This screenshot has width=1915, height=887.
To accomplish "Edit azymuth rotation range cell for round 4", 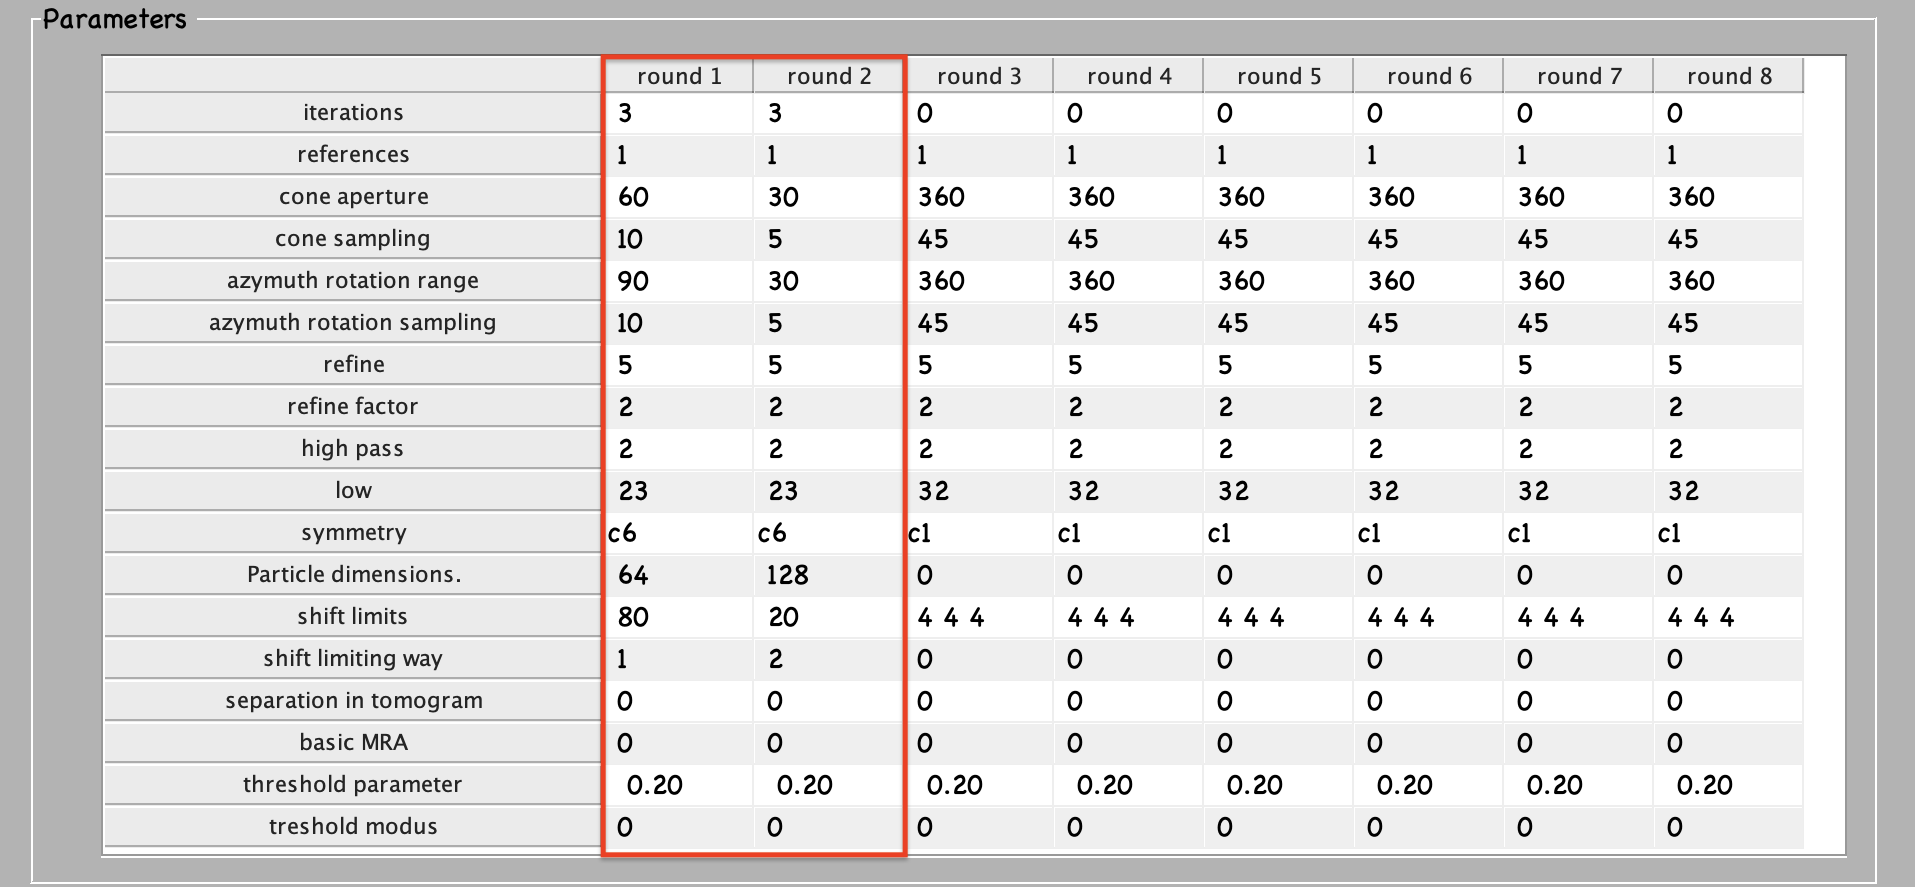I will pos(1129,281).
